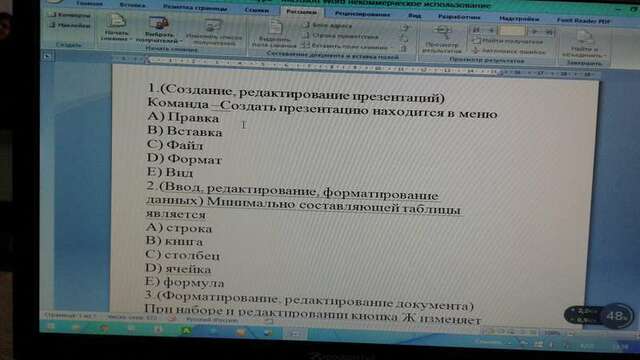Click the answer line 'E) Вид'
This screenshot has width=640, height=360.
tap(170, 172)
